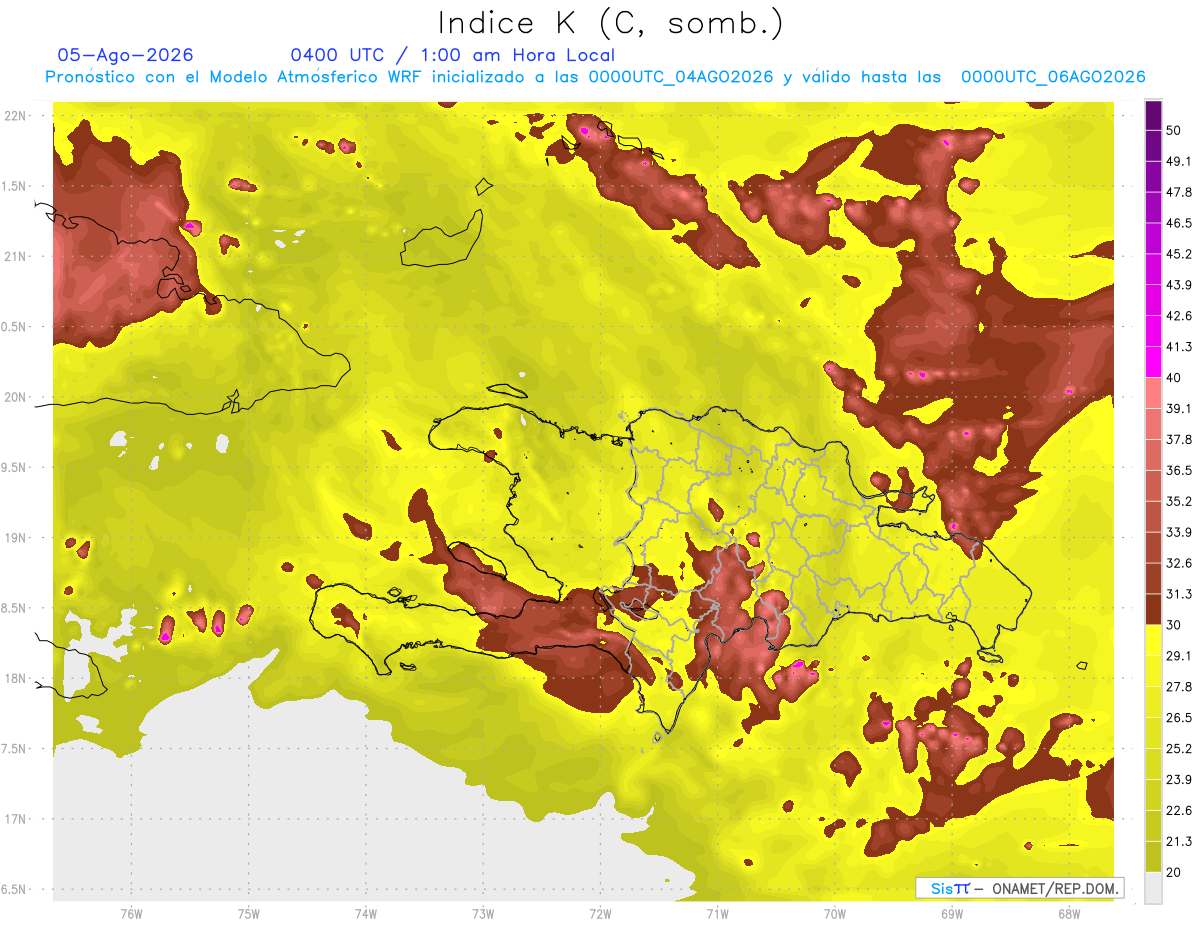Click the dark purple swatch above 50
Screen dimensions: 1200x927
click(x=1154, y=115)
